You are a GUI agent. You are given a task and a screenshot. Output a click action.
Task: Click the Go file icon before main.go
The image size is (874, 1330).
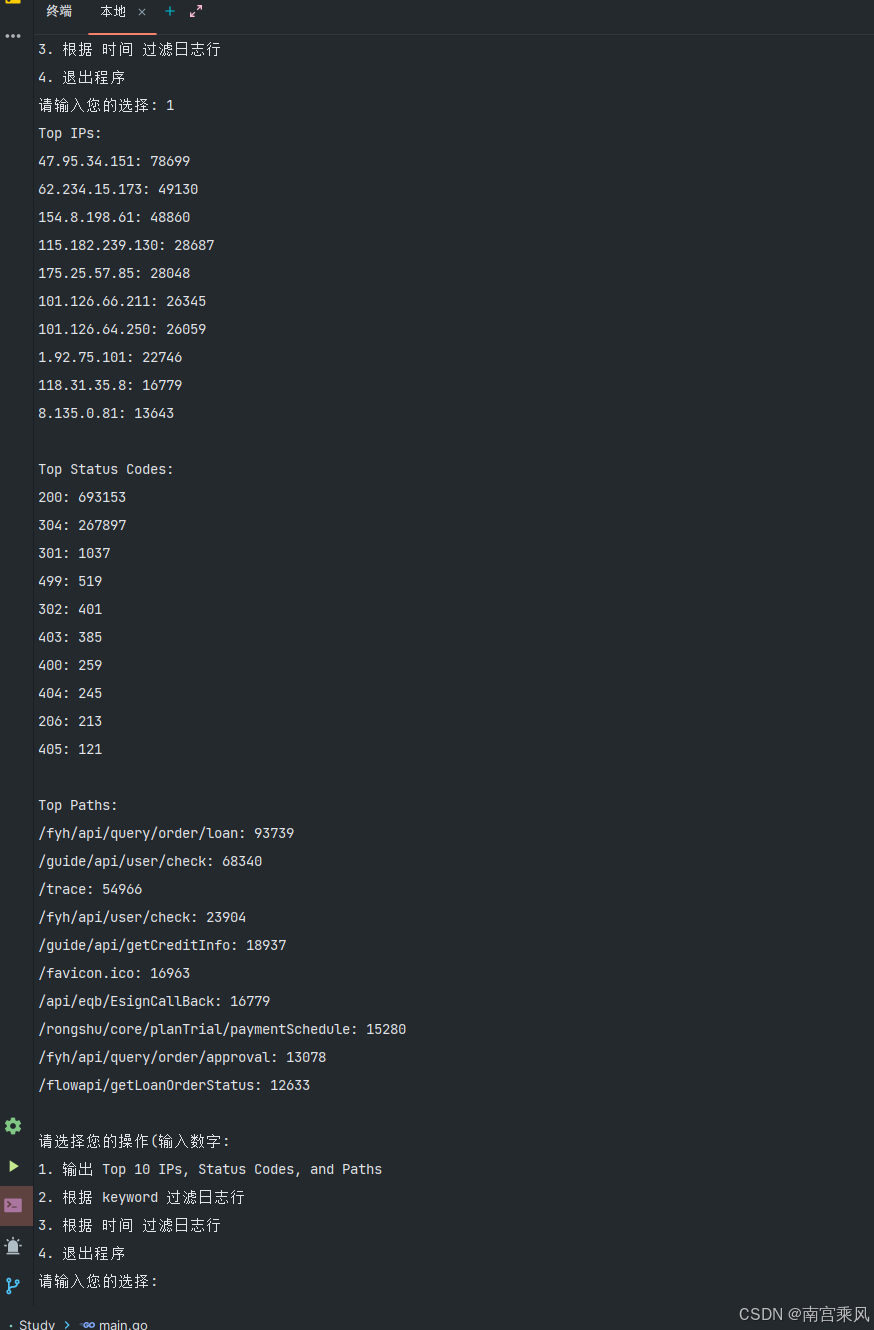88,1324
